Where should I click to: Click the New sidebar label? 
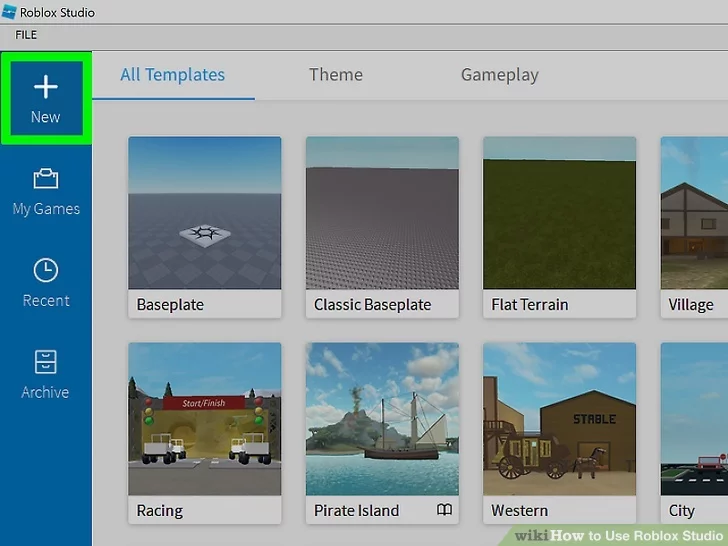[x=46, y=117]
